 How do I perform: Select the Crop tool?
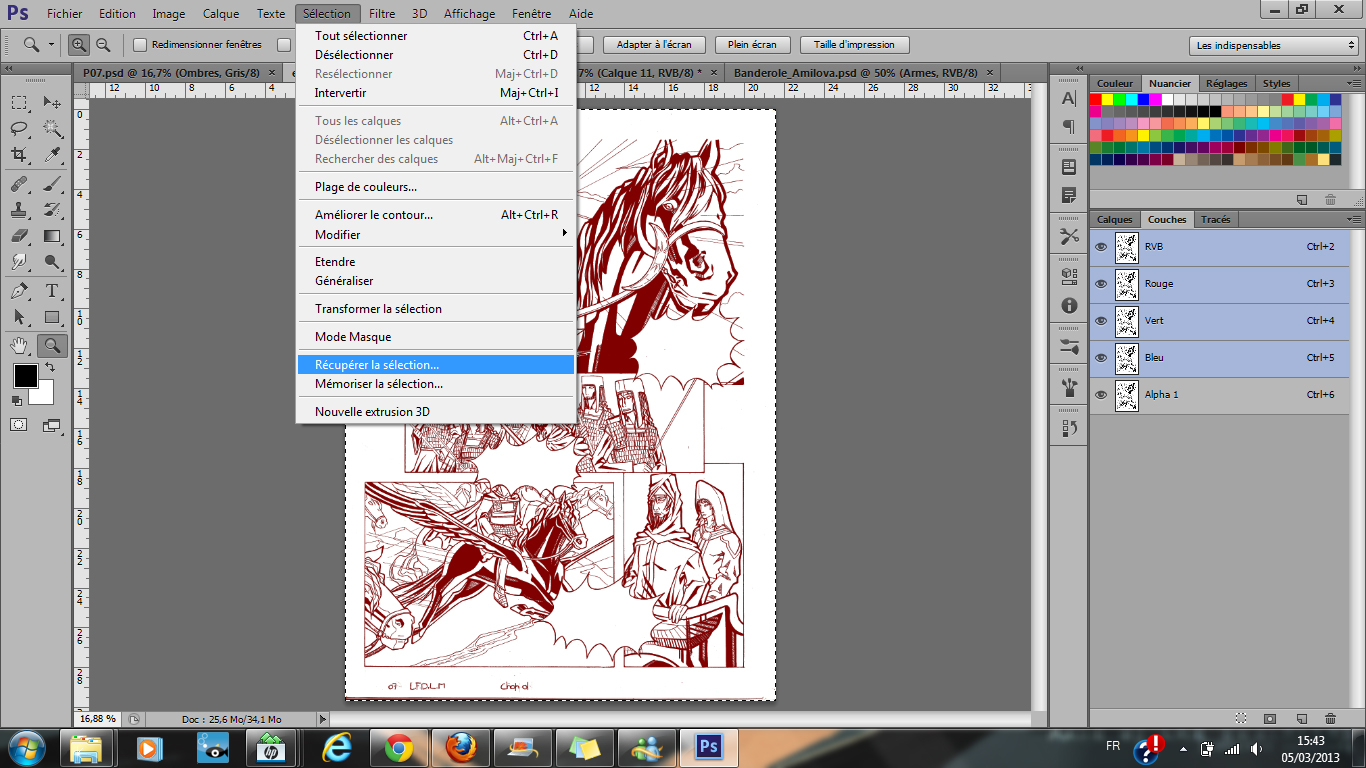tap(19, 154)
